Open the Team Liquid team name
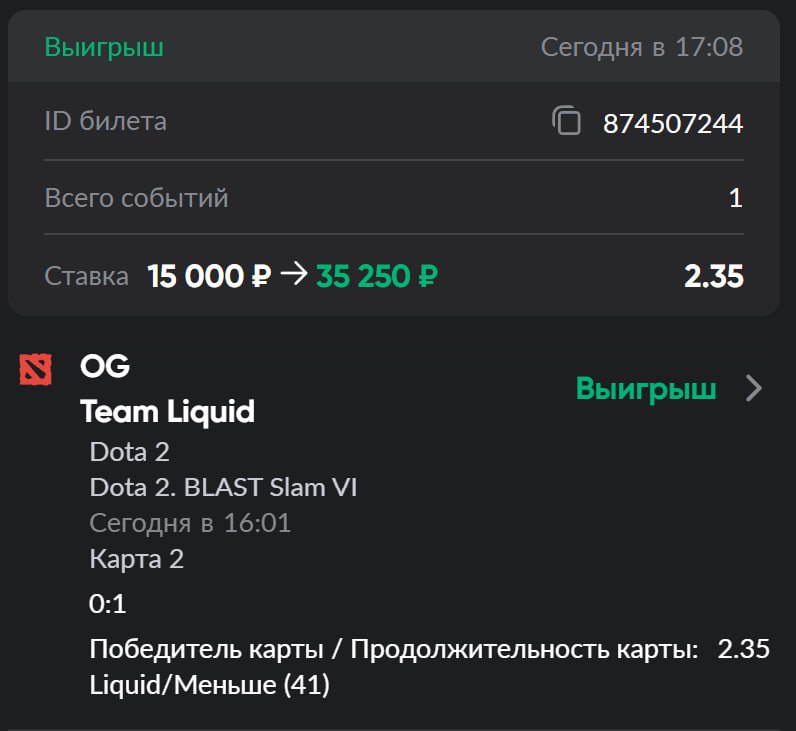Viewport: 796px width, 731px height. point(167,410)
